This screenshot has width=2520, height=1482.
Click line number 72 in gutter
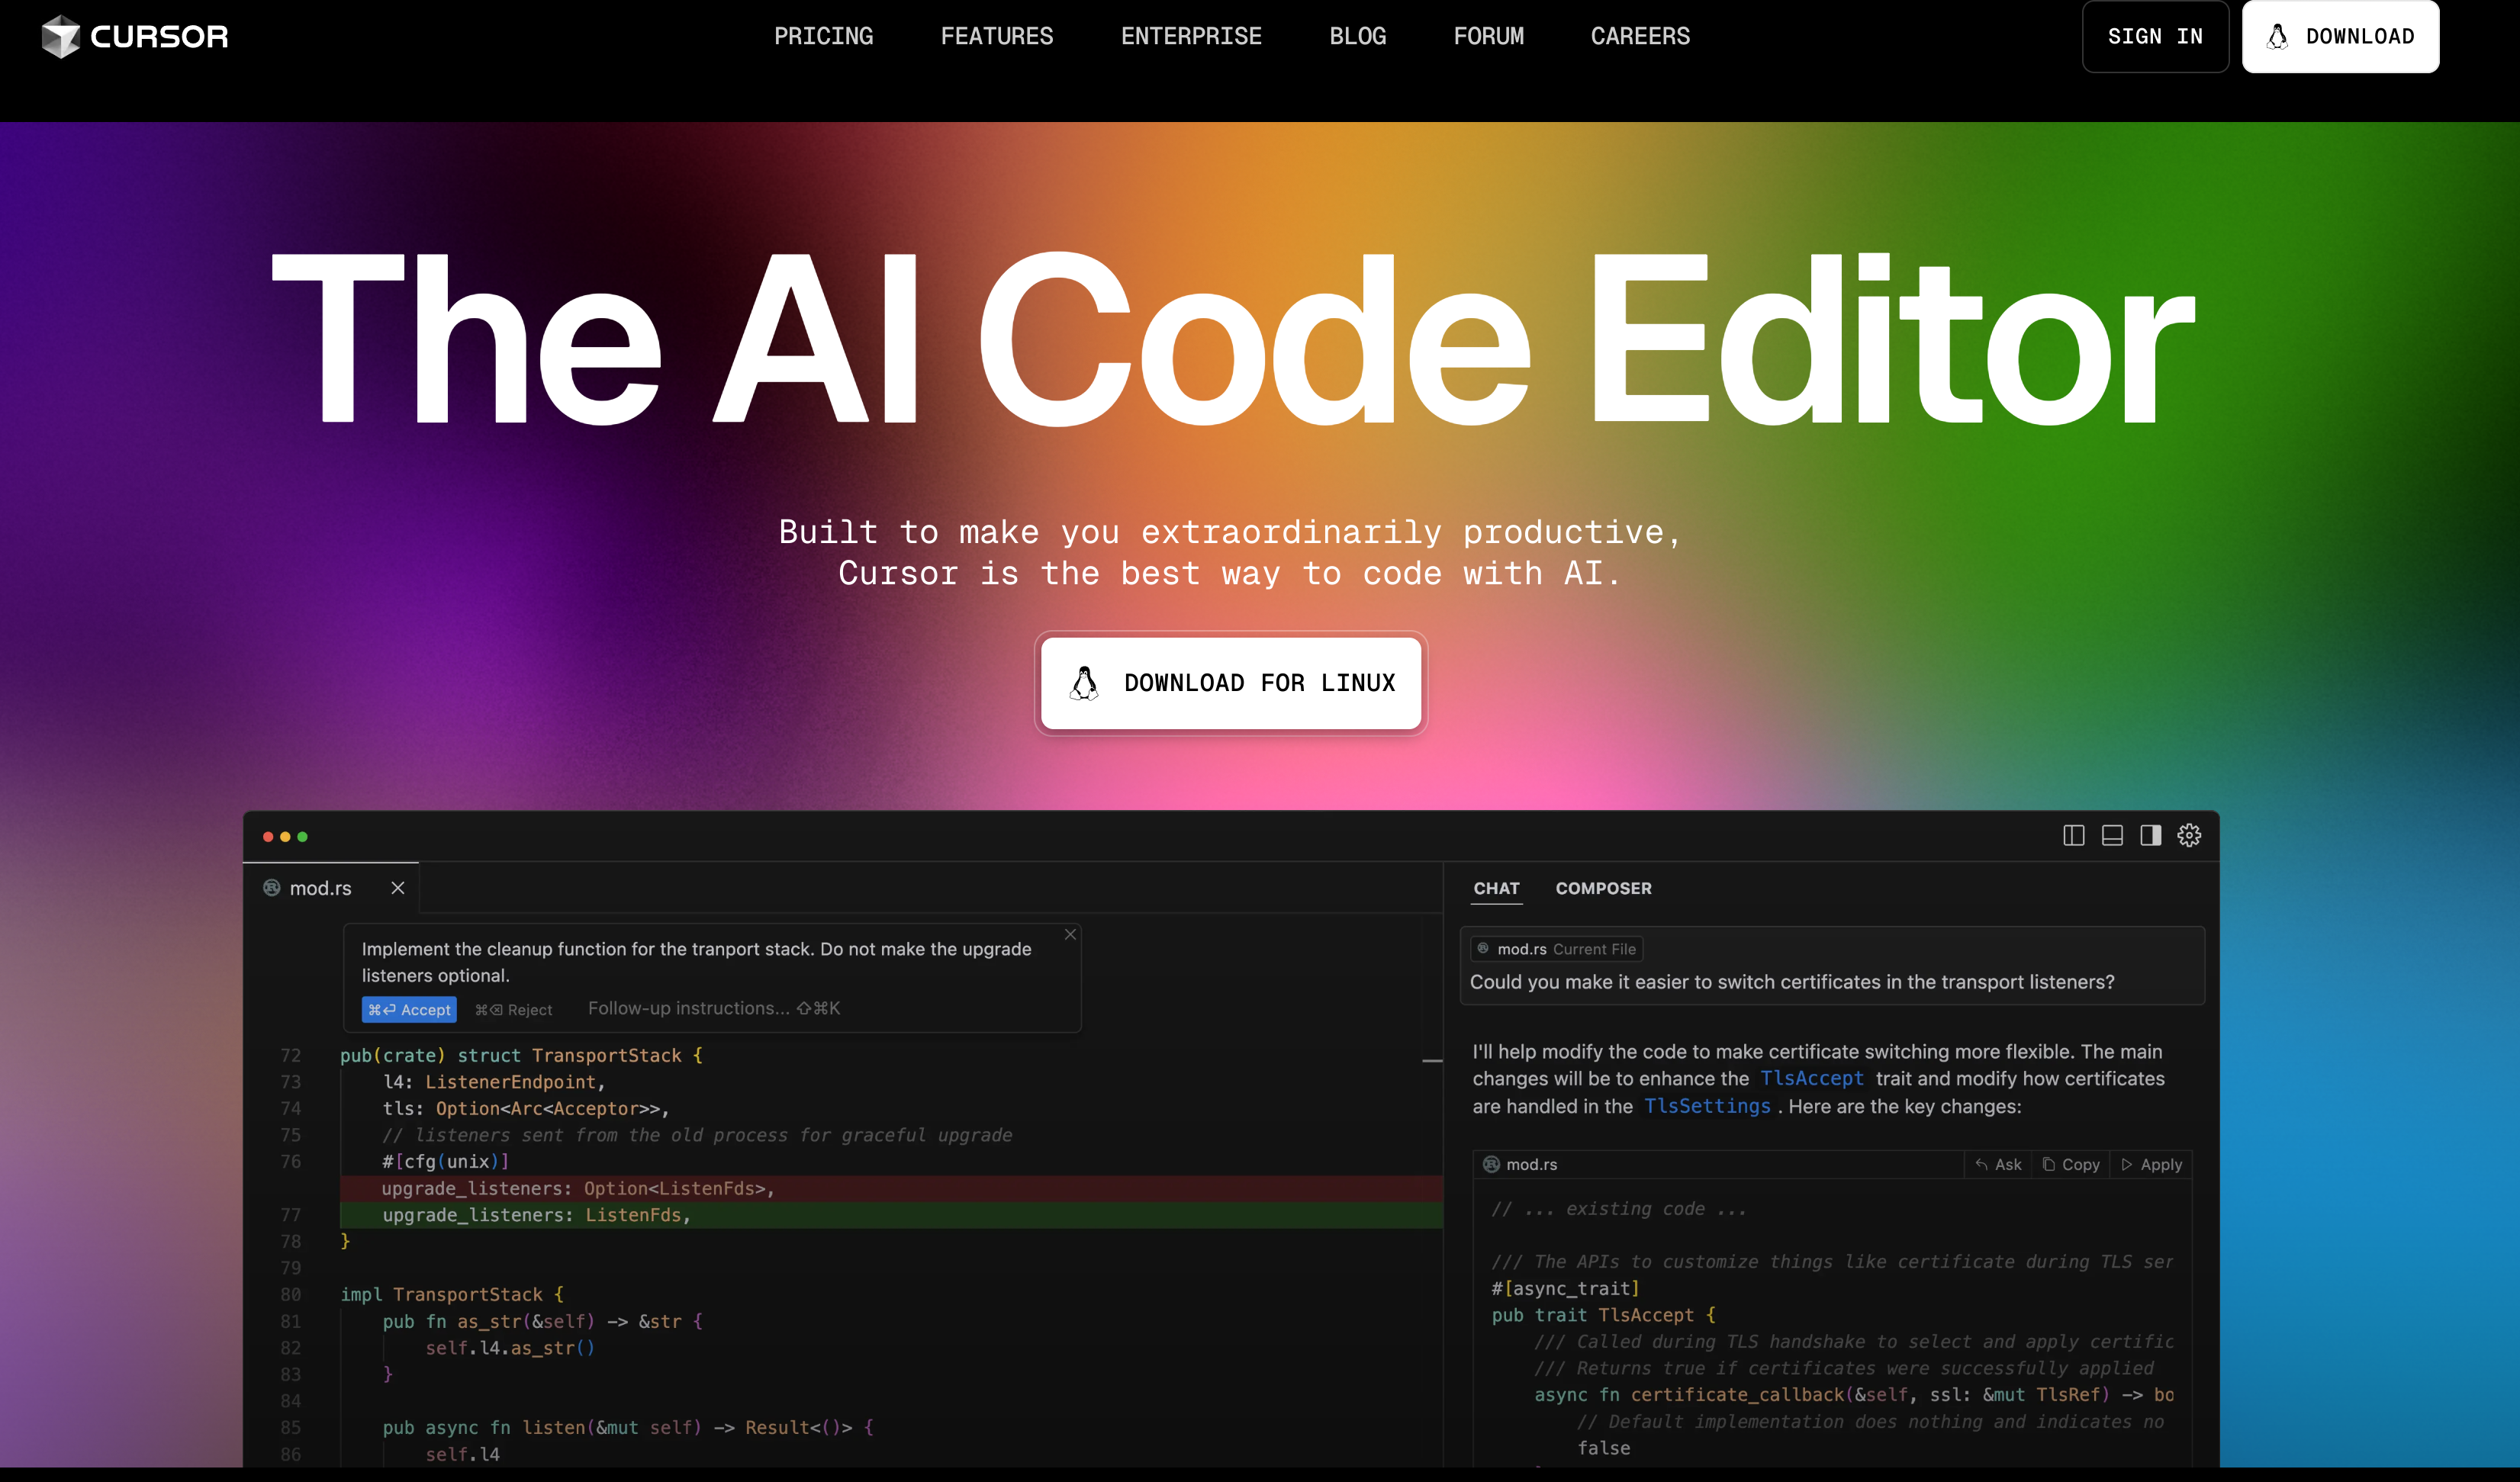click(290, 1056)
